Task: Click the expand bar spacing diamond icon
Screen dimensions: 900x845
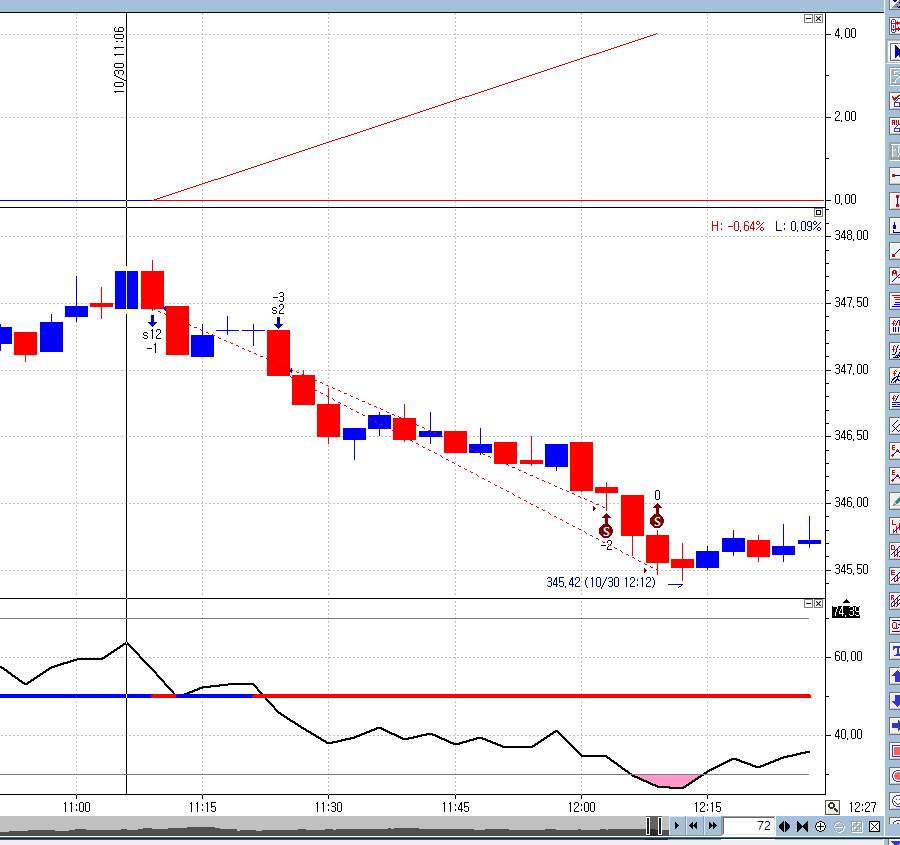Action: [785, 826]
